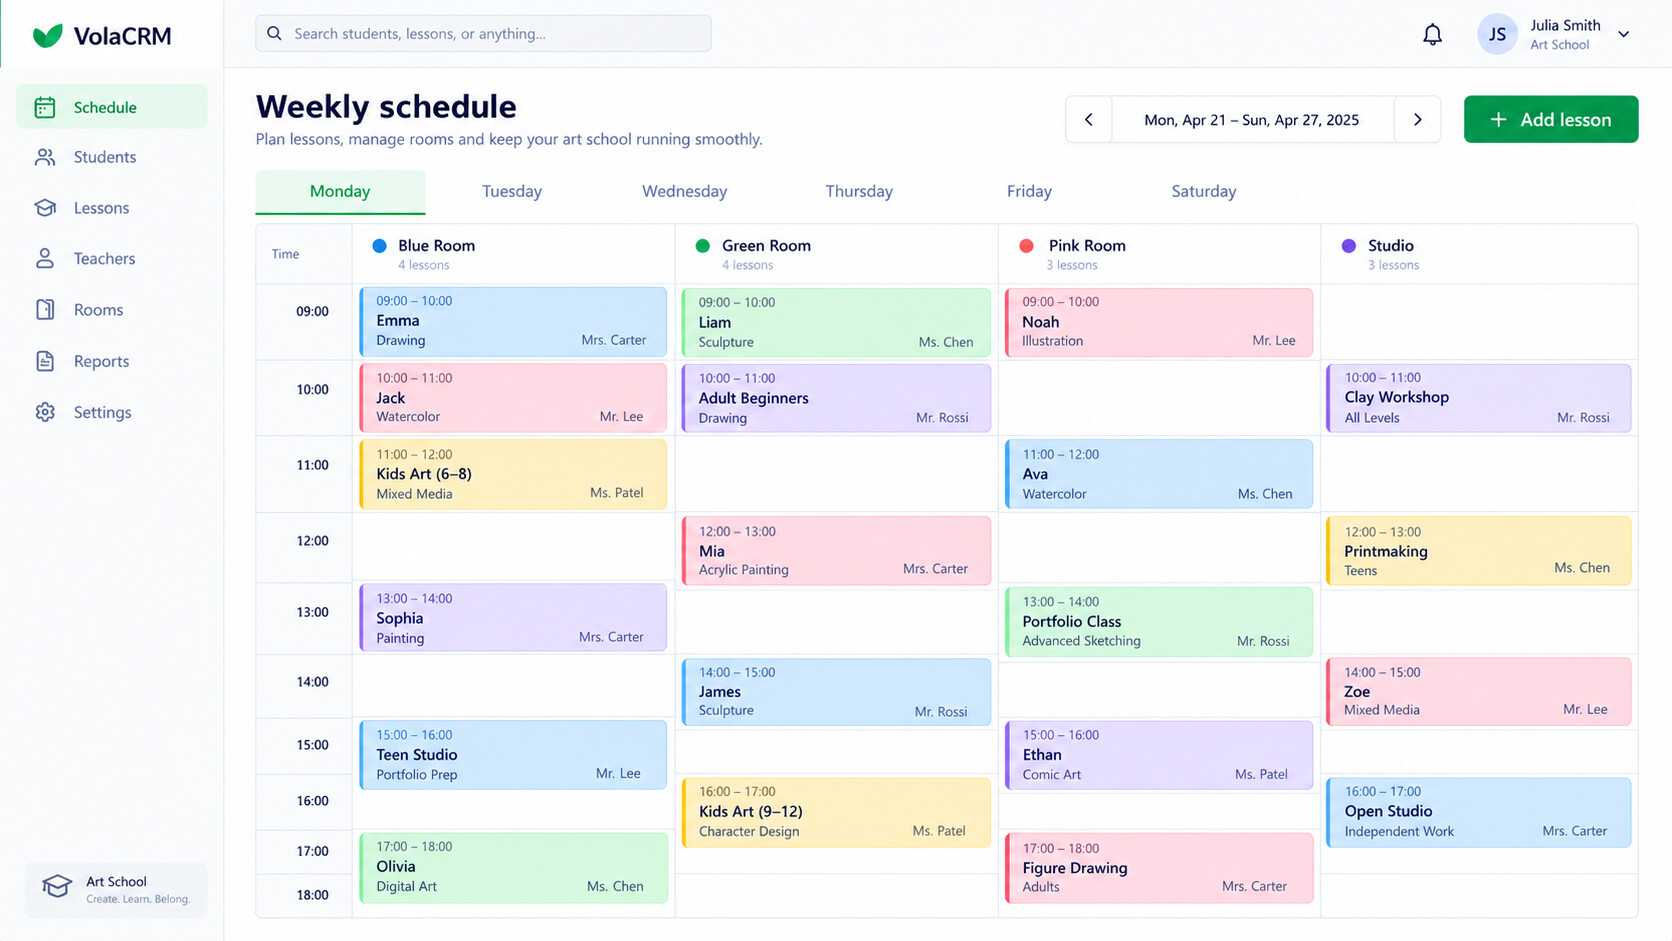
Task: Click the Schedule calendar icon in sidebar
Action: coord(45,107)
